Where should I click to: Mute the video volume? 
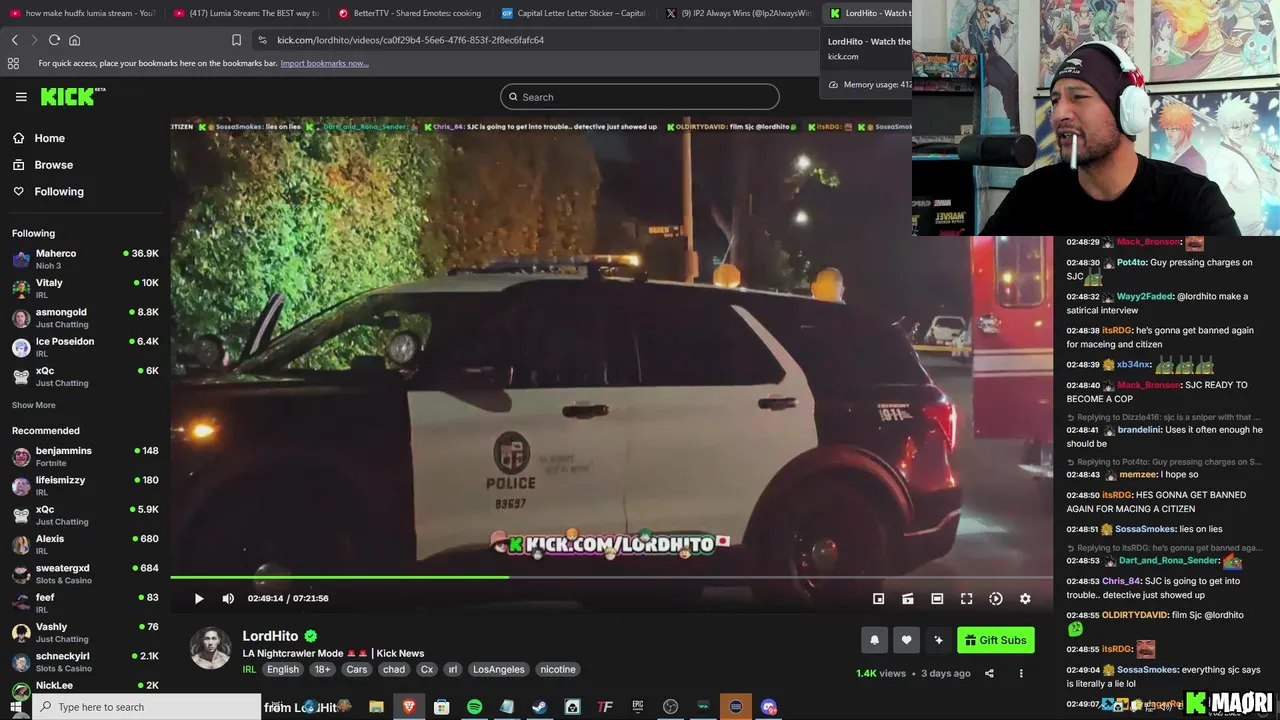(228, 598)
